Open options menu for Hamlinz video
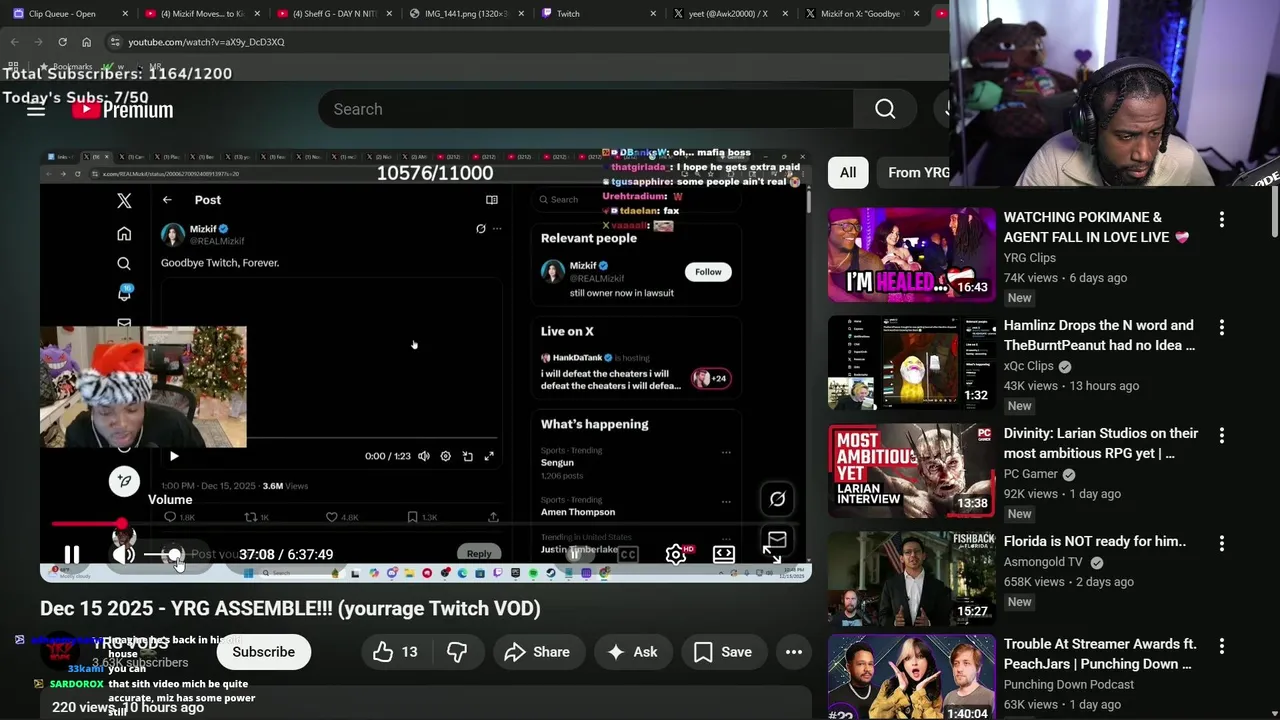Viewport: 1280px width, 720px height. click(1221, 327)
